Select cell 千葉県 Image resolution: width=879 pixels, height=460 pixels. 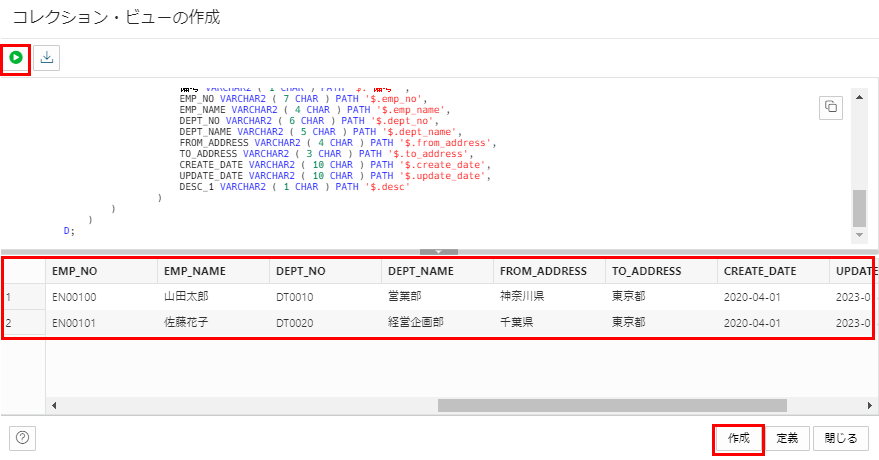549,323
